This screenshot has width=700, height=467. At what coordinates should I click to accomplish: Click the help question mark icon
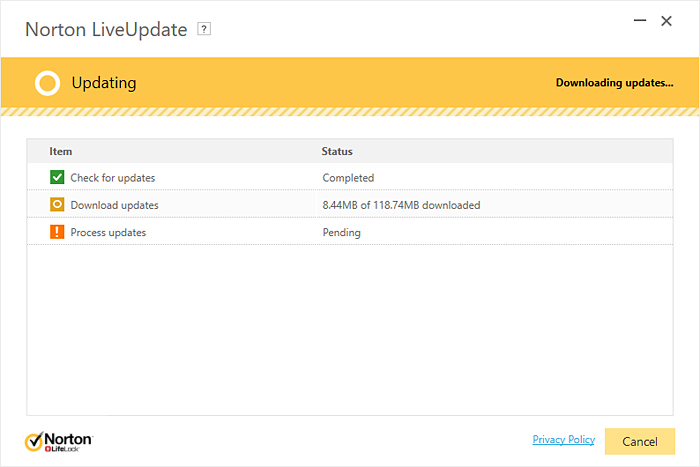pos(205,30)
